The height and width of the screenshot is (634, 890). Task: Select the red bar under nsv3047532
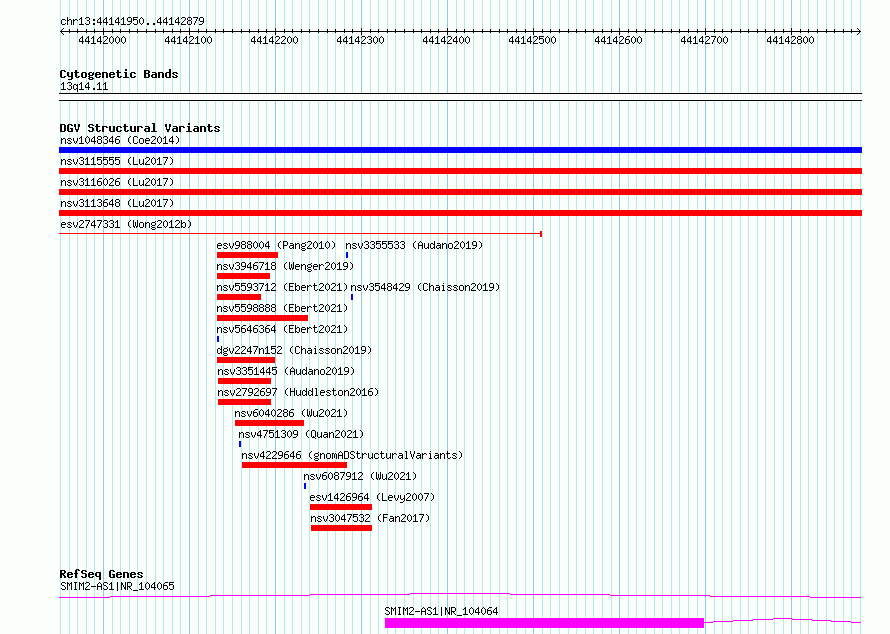[341, 528]
